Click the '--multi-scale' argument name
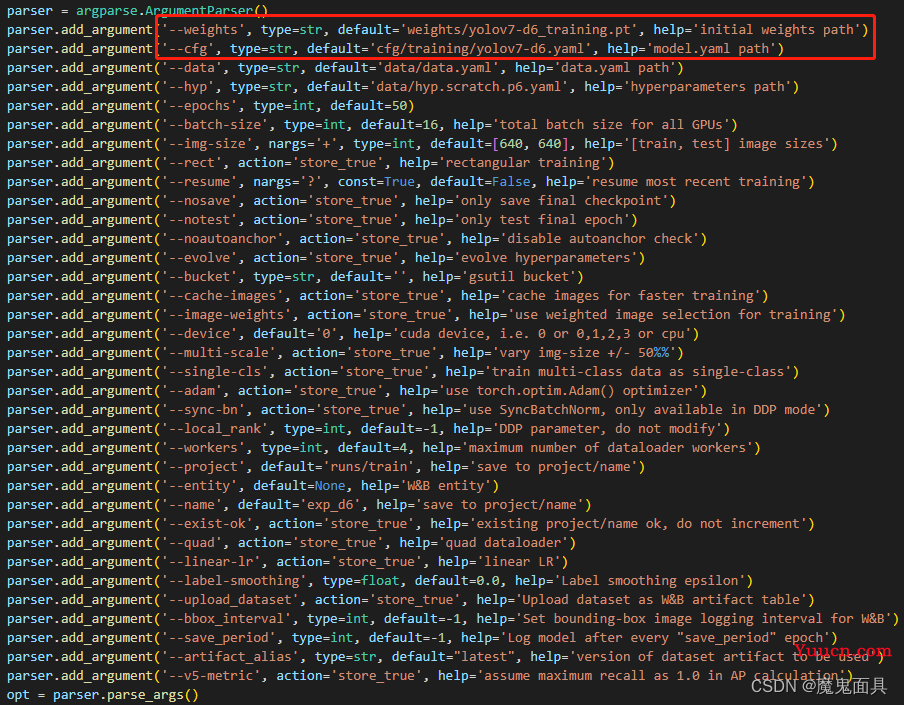 click(219, 353)
